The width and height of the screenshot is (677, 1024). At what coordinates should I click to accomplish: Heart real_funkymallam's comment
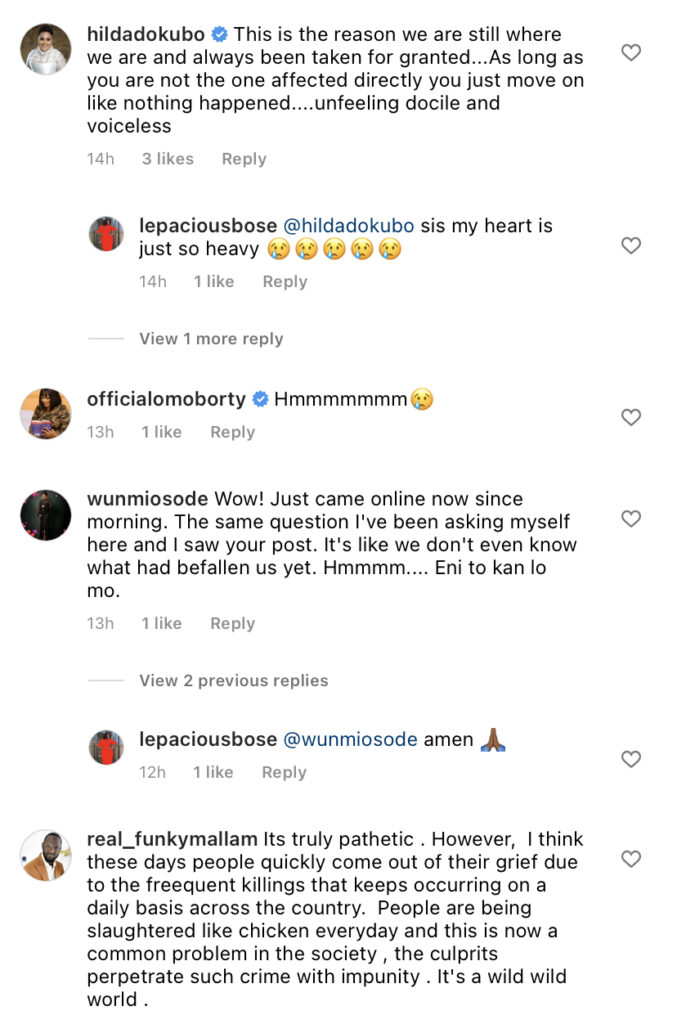(630, 859)
